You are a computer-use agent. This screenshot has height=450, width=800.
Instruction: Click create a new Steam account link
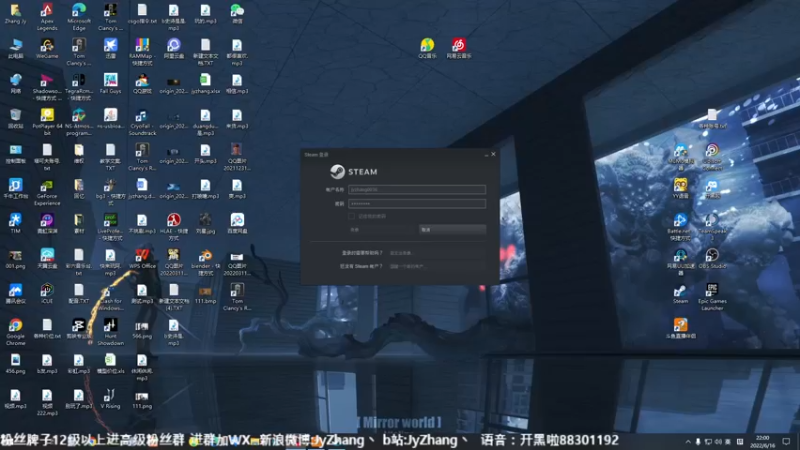407,266
